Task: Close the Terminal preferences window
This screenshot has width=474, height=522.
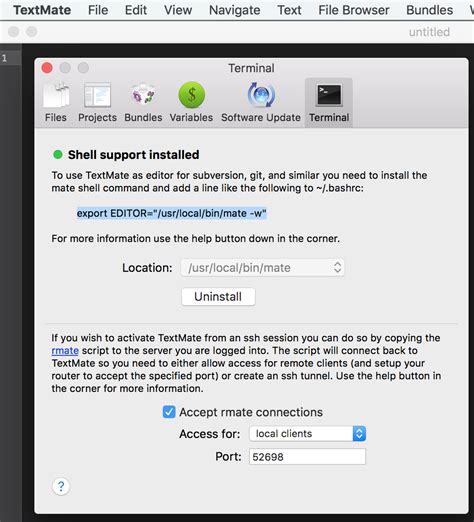Action: [47, 68]
